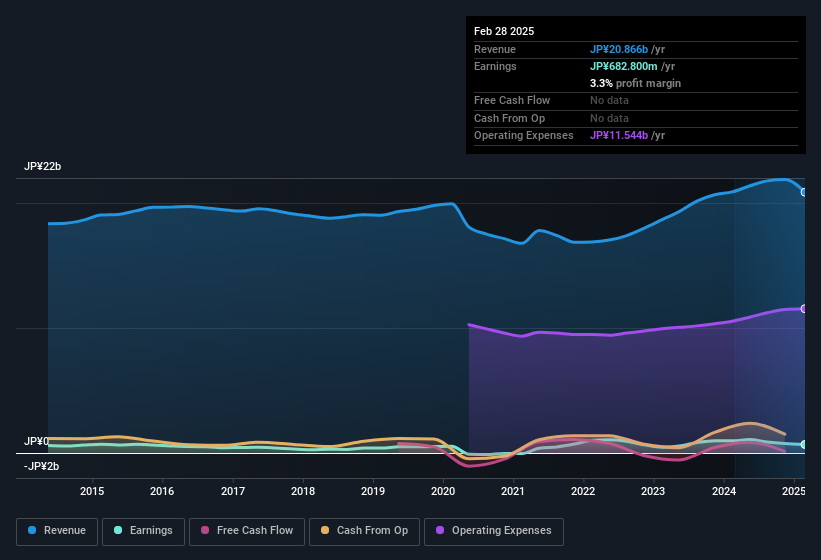The width and height of the screenshot is (821, 560).
Task: Click the JP¥22b y-axis label
Action: (42, 166)
